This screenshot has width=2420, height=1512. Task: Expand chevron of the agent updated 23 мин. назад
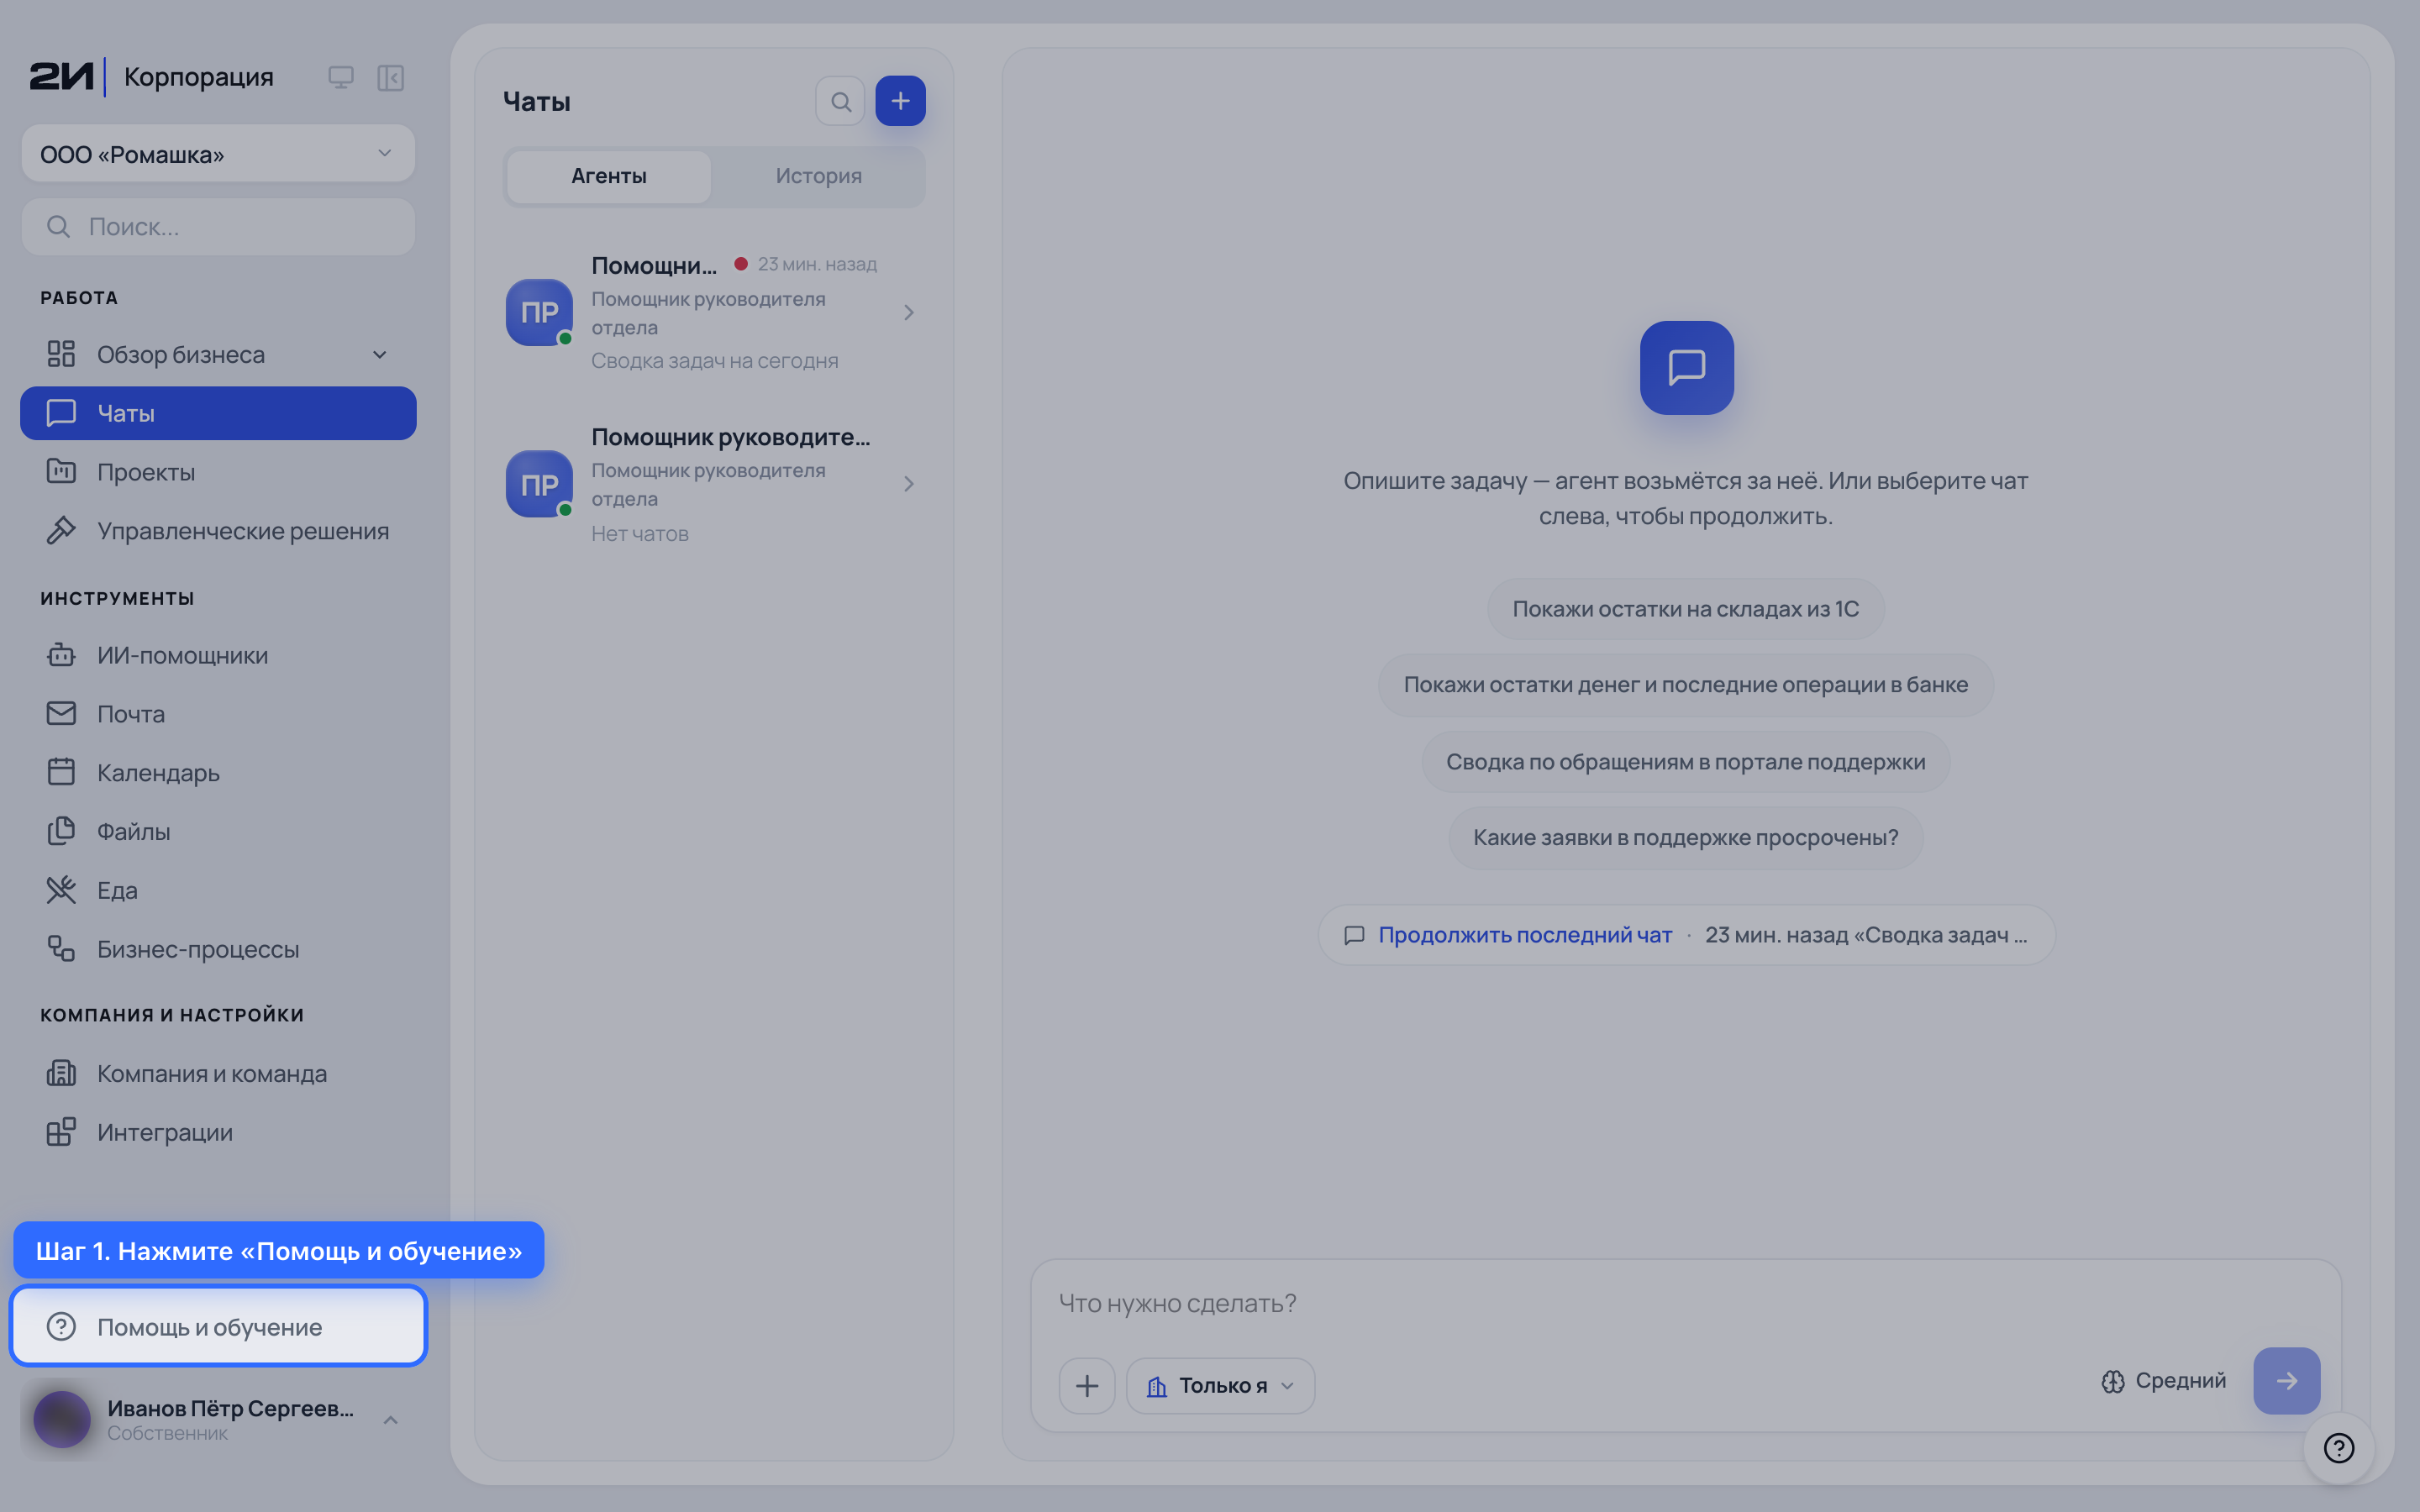pyautogui.click(x=908, y=312)
